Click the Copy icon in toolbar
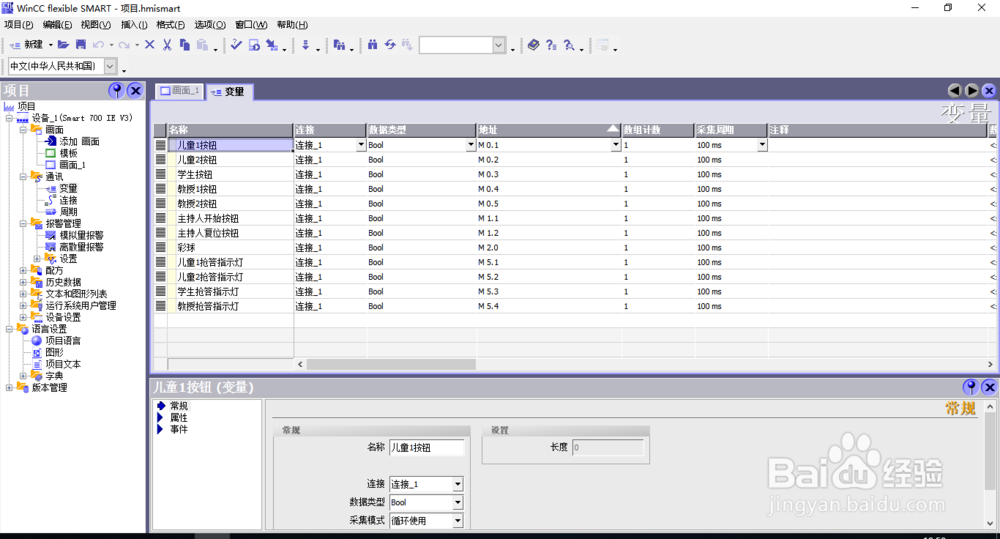The image size is (1000, 539). 185,45
